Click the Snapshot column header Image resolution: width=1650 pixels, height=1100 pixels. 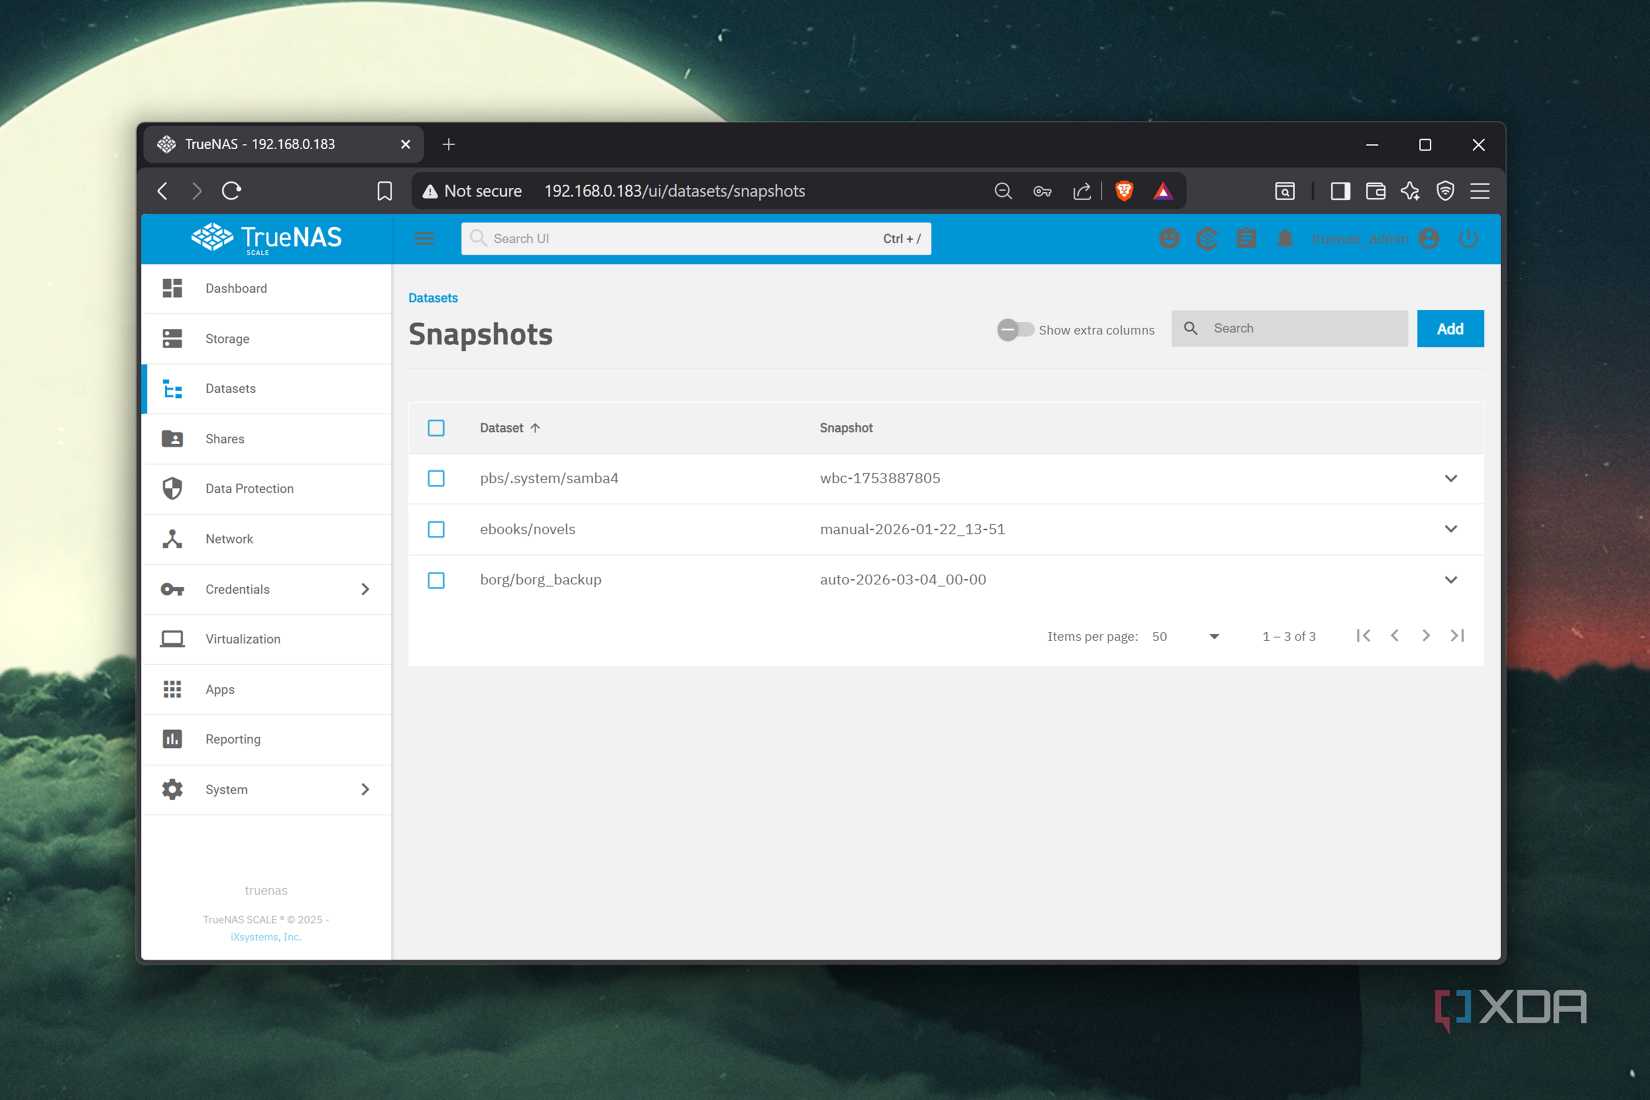click(x=846, y=428)
